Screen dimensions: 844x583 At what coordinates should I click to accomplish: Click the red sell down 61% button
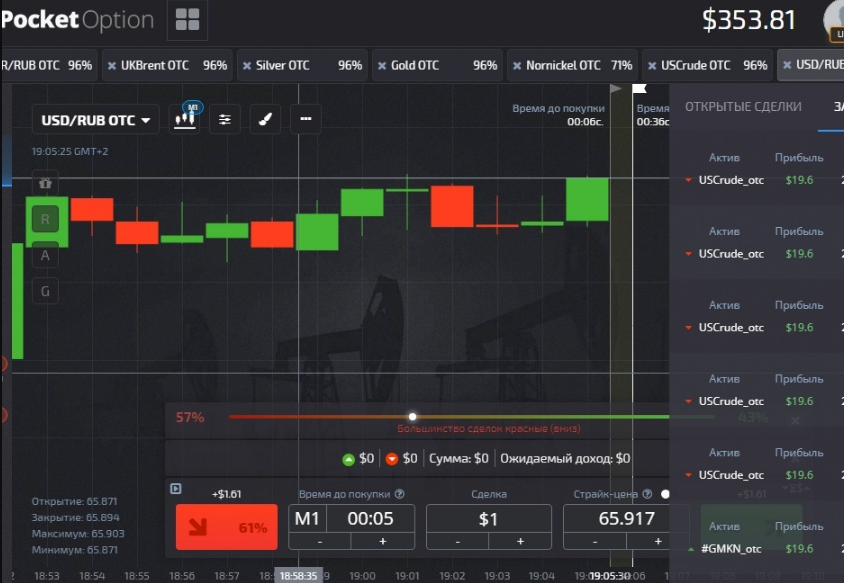coord(227,527)
